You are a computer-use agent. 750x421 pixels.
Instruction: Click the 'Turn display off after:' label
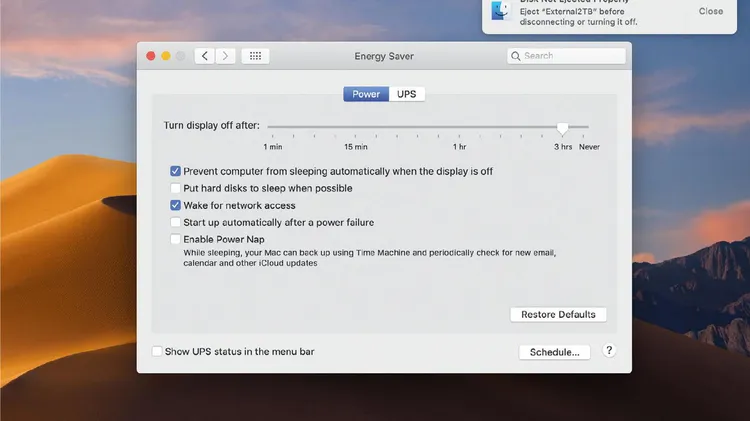click(x=211, y=125)
